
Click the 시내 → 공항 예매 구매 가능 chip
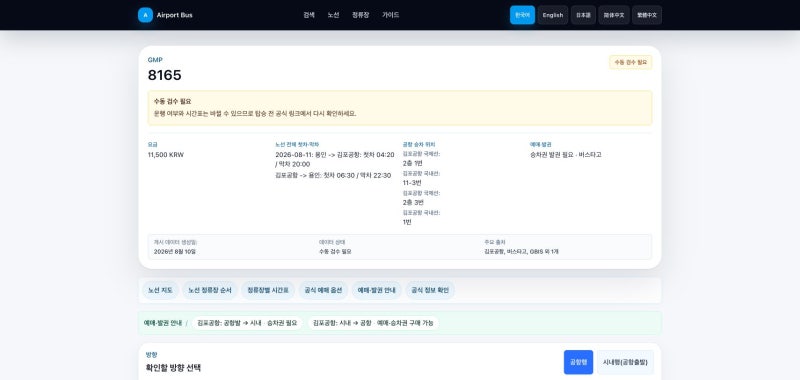[373, 323]
